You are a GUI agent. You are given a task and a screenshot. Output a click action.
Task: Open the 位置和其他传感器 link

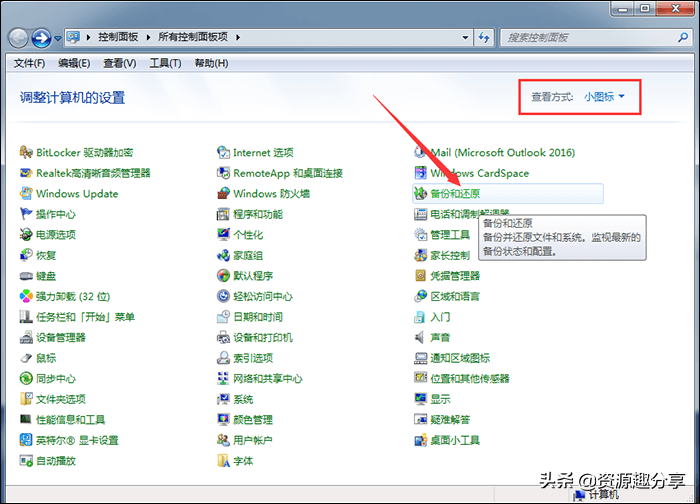[x=470, y=379]
